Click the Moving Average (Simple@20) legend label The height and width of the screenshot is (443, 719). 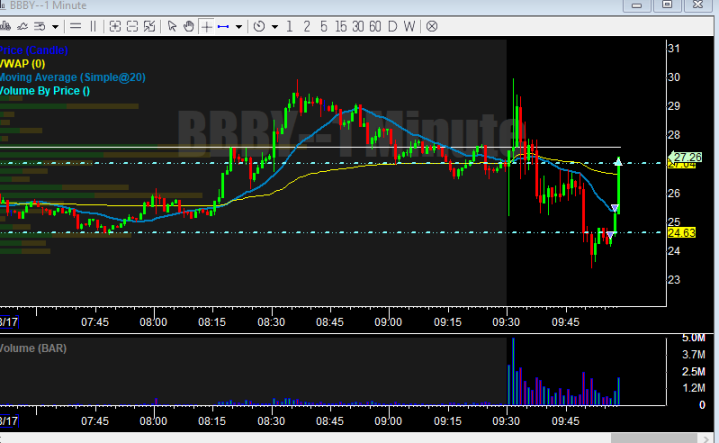click(72, 78)
